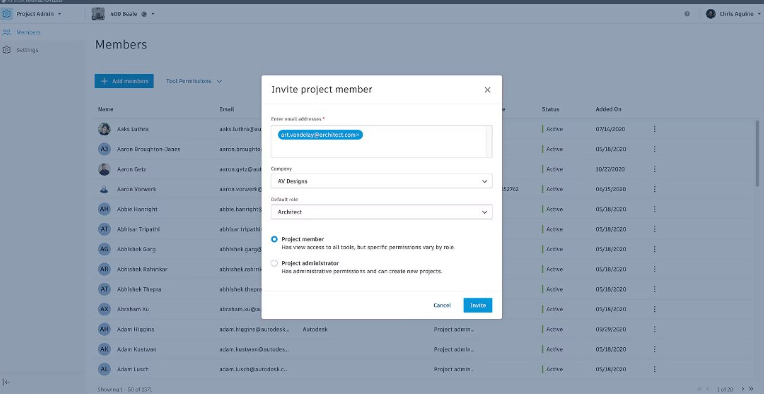Open the more menu for Abhishek Garg row
Viewport: 764px width, 394px height.
click(x=654, y=249)
